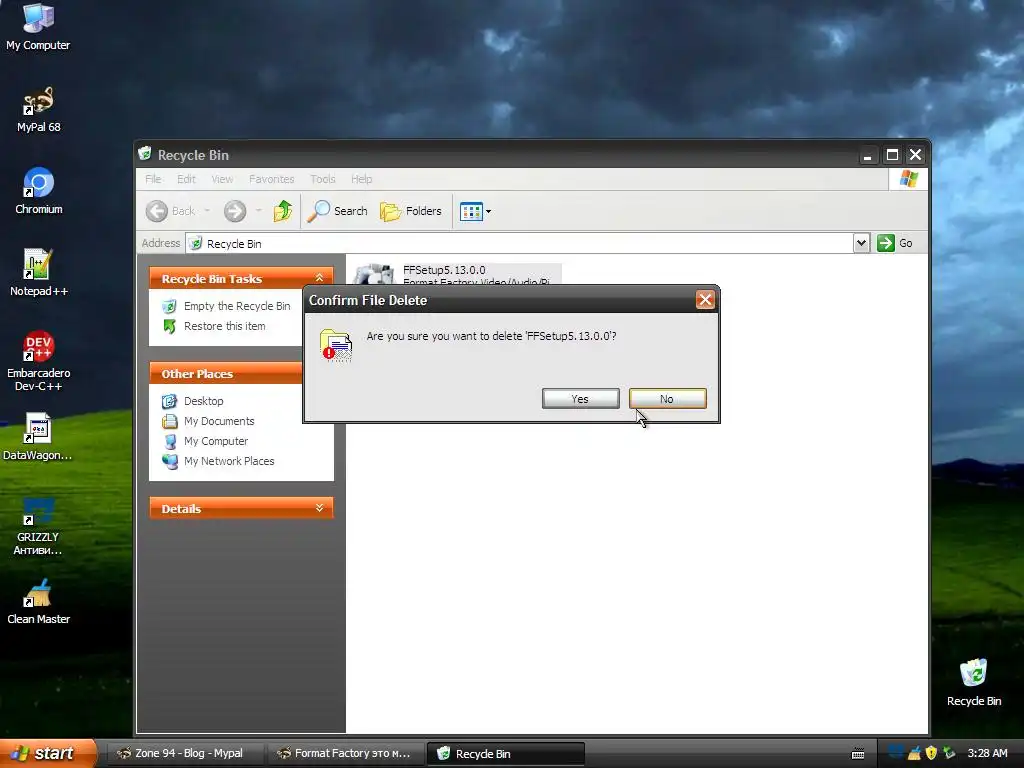Open the Favorites menu
The width and height of the screenshot is (1024, 768).
[x=272, y=179]
